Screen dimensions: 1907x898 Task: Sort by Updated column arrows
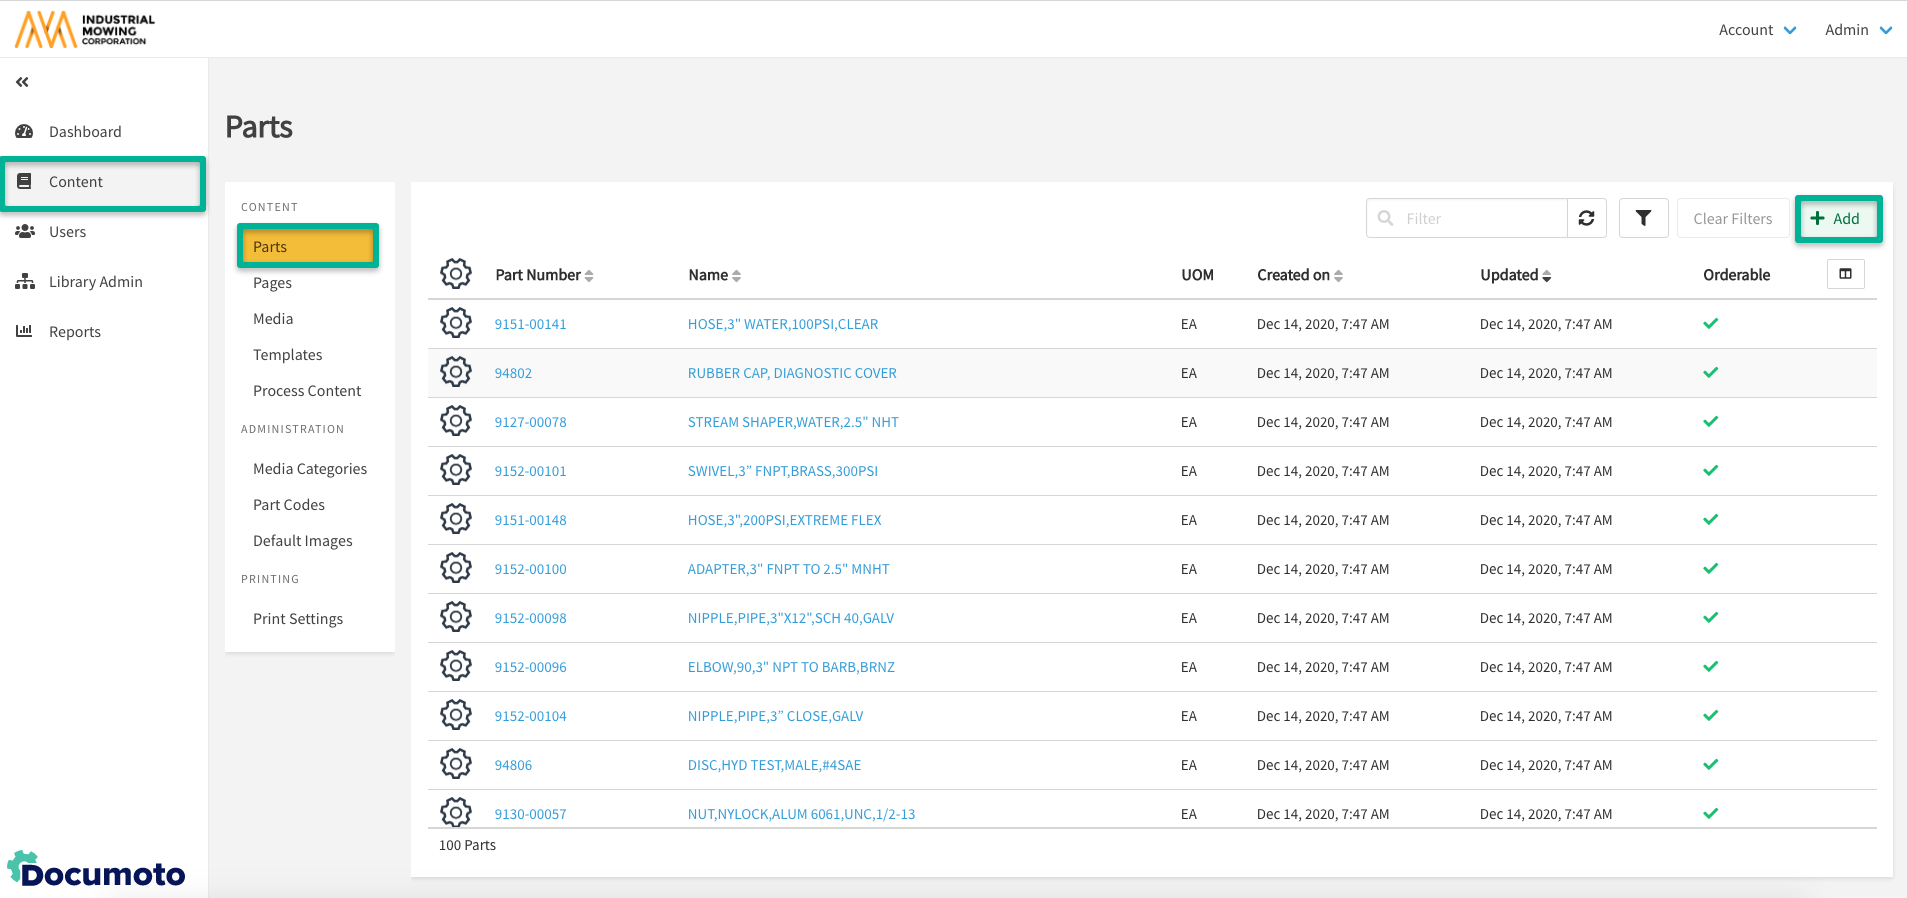(x=1547, y=276)
